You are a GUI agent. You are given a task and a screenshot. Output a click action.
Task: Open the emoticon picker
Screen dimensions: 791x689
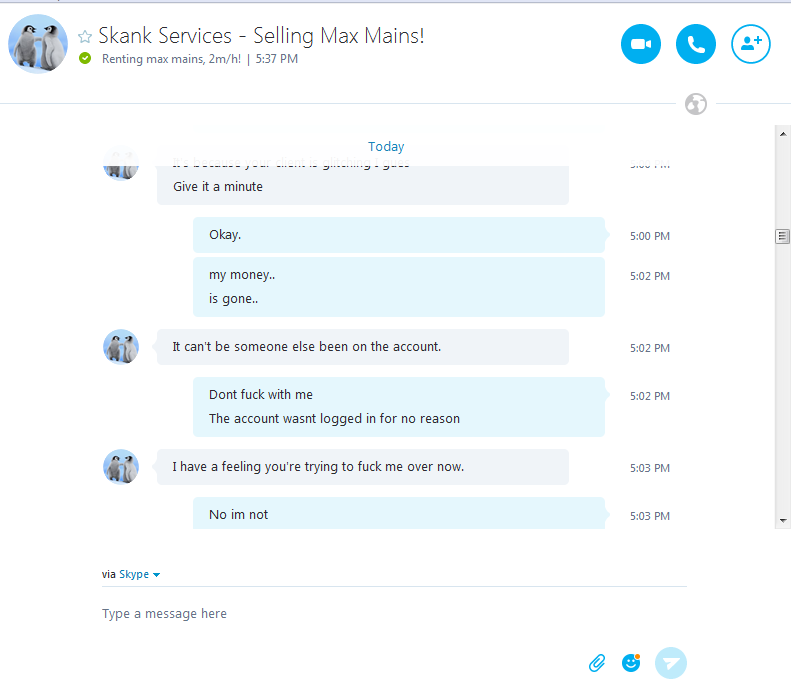[x=631, y=662]
